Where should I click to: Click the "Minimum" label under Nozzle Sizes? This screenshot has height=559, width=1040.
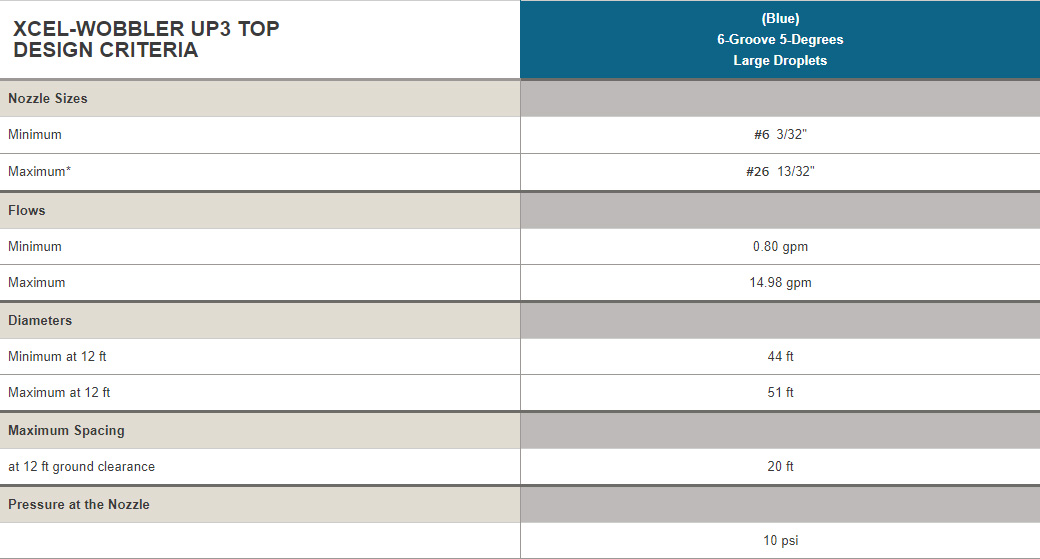tap(35, 135)
